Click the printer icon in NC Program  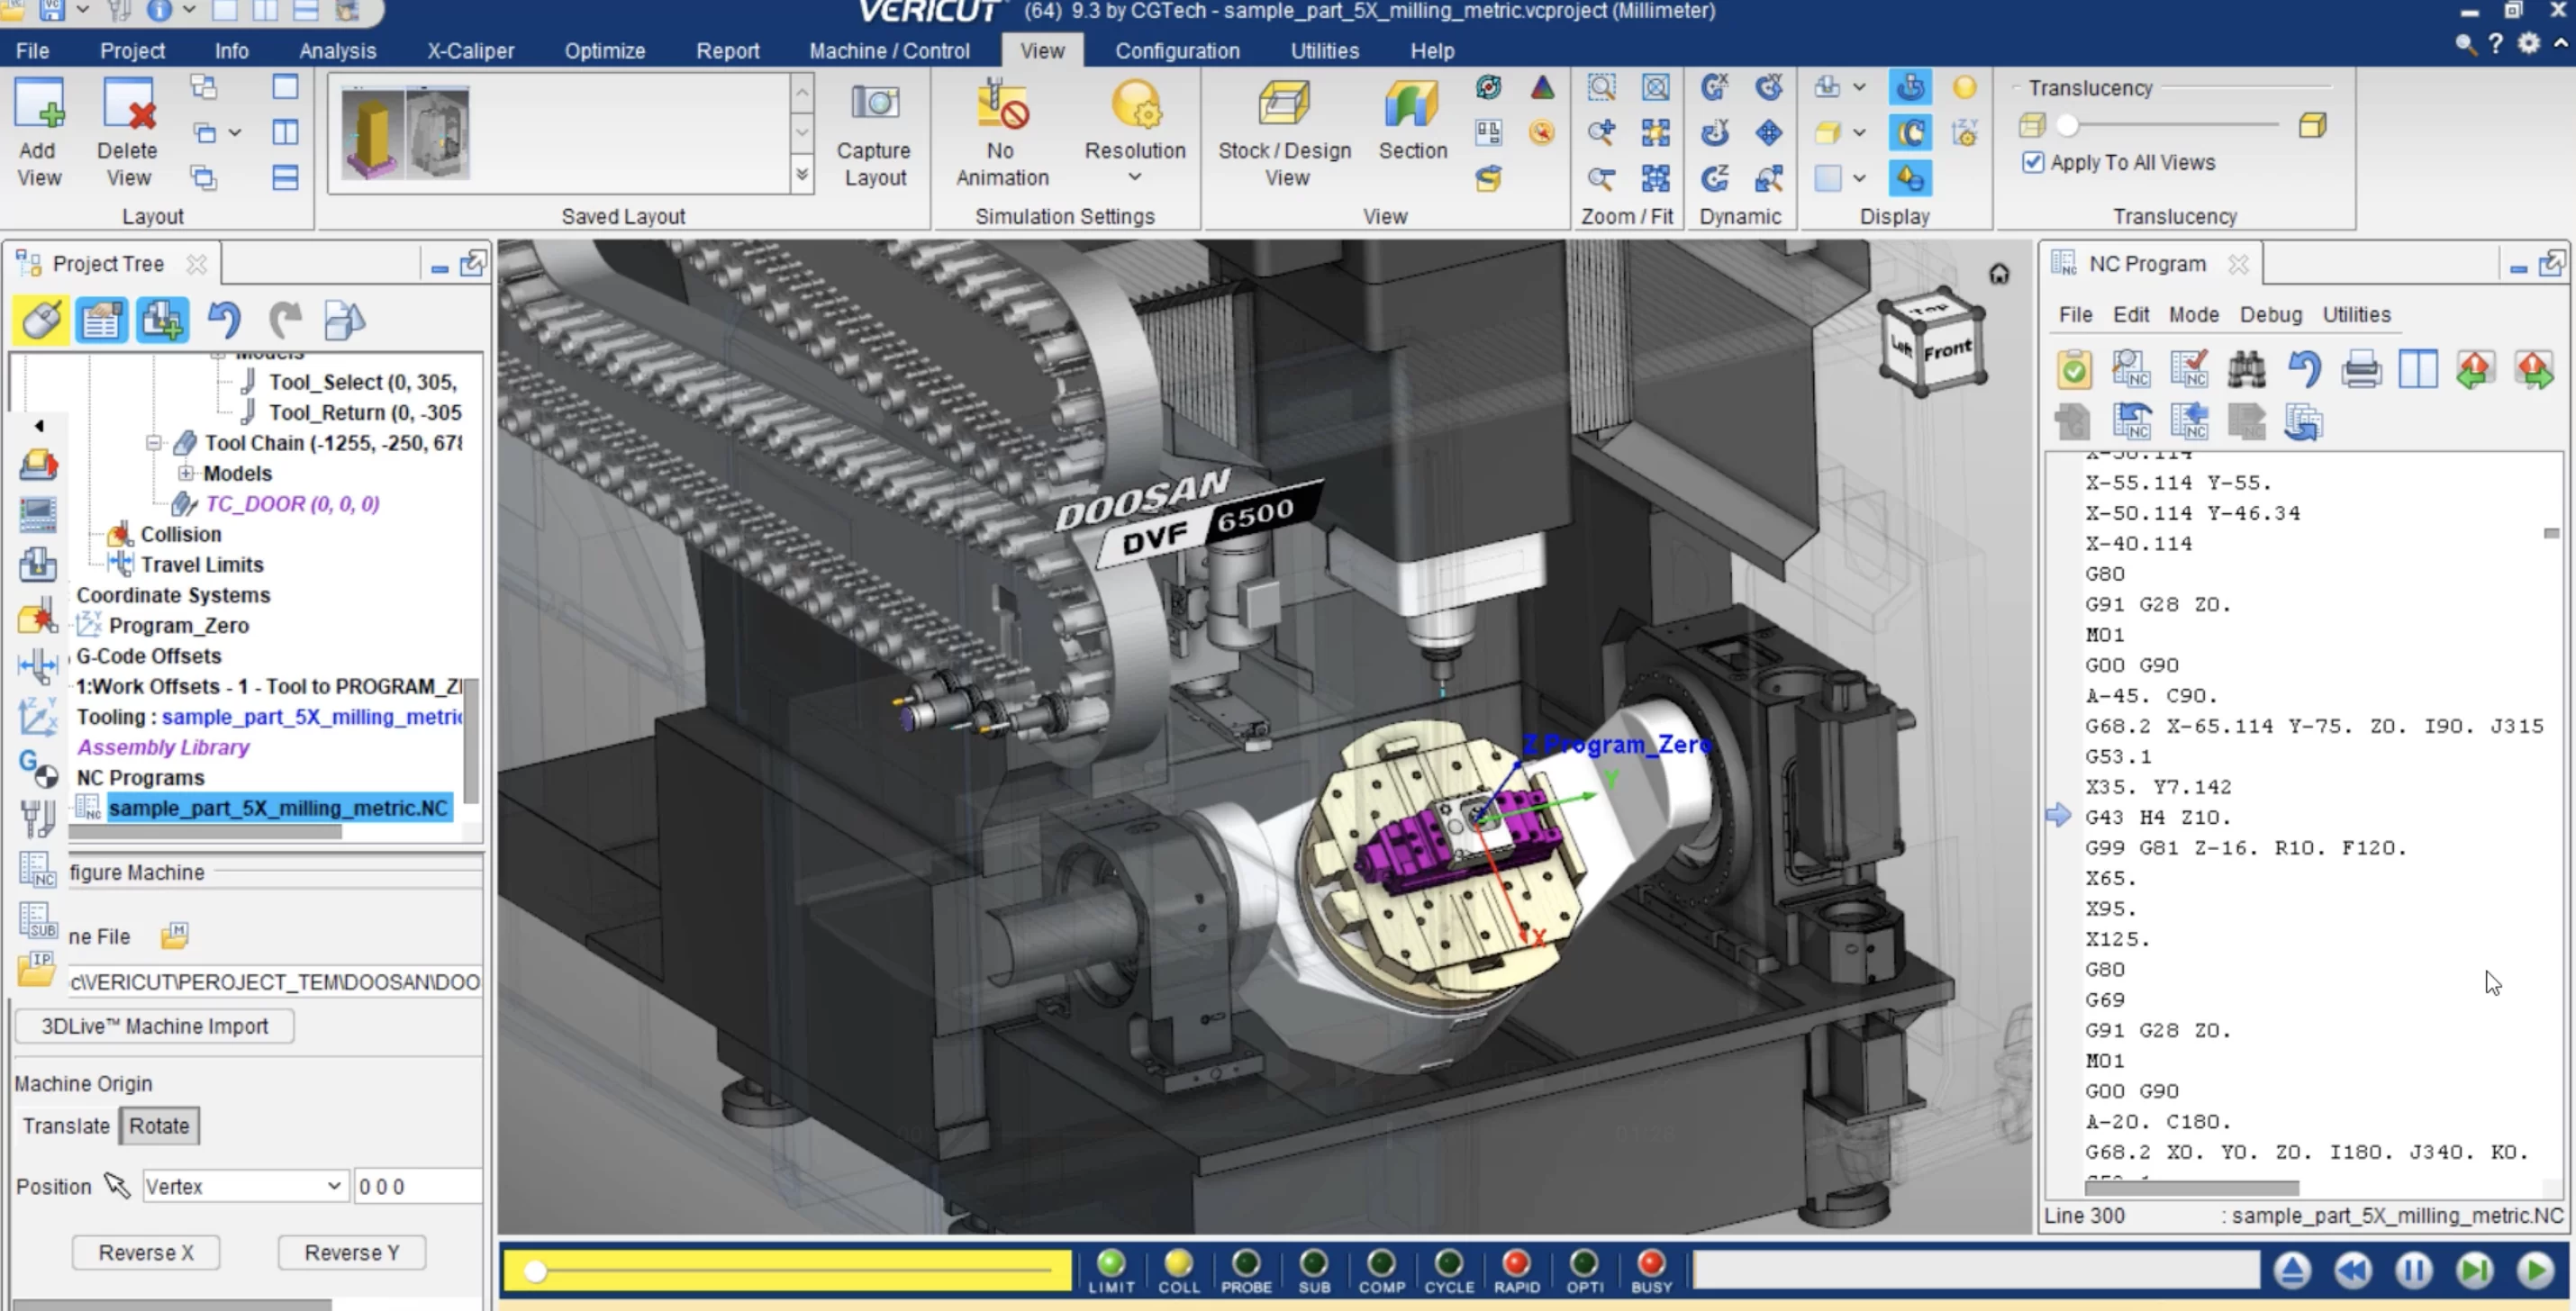[2361, 369]
